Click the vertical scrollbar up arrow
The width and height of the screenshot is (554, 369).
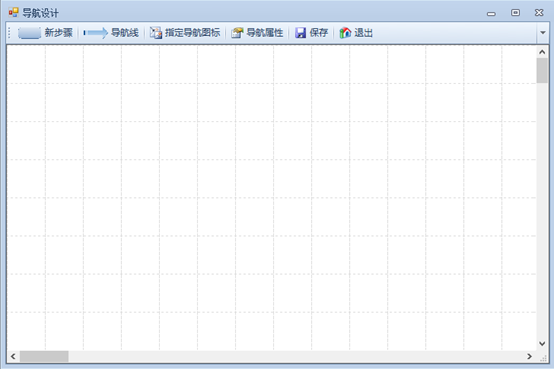[542, 52]
